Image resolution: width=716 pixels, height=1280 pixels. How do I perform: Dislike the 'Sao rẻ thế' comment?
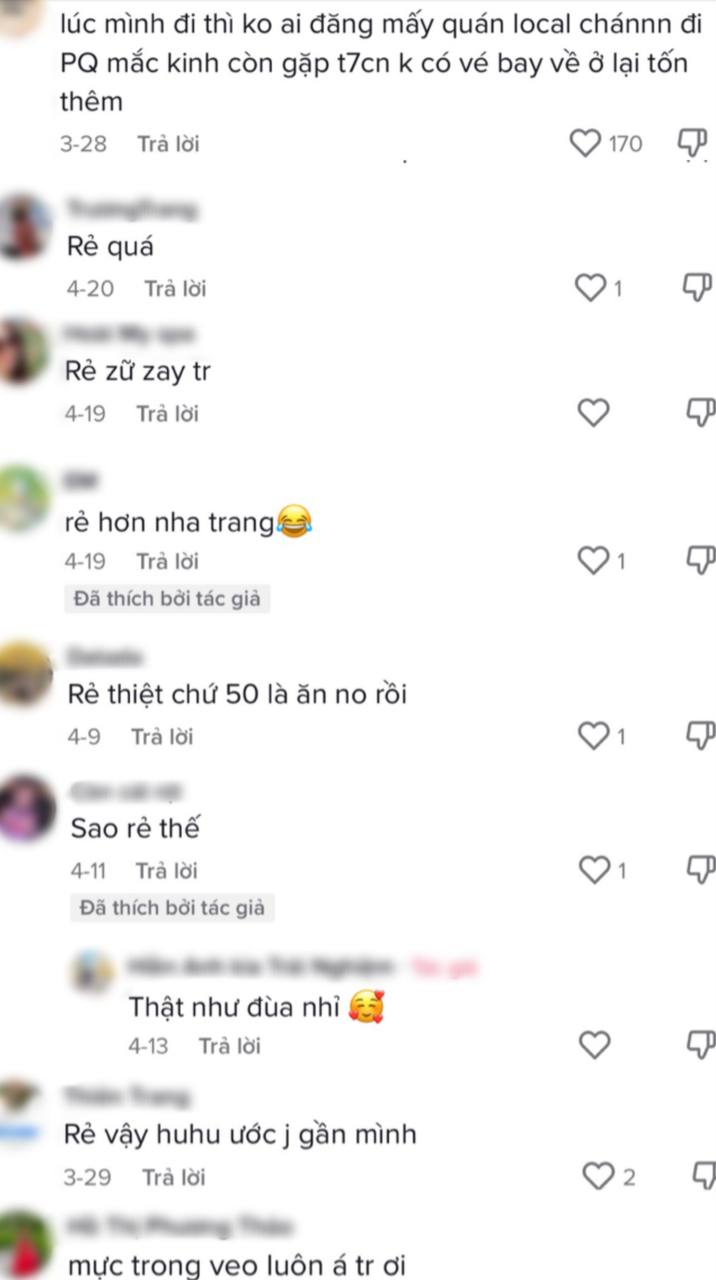pos(697,869)
